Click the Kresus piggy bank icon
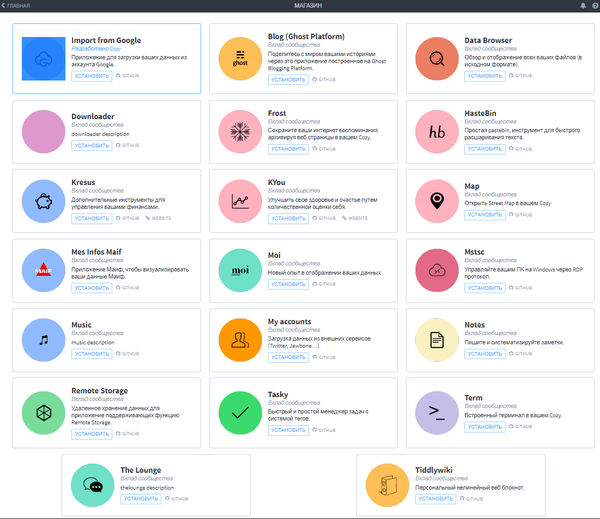Image resolution: width=600 pixels, height=519 pixels. pos(44,201)
